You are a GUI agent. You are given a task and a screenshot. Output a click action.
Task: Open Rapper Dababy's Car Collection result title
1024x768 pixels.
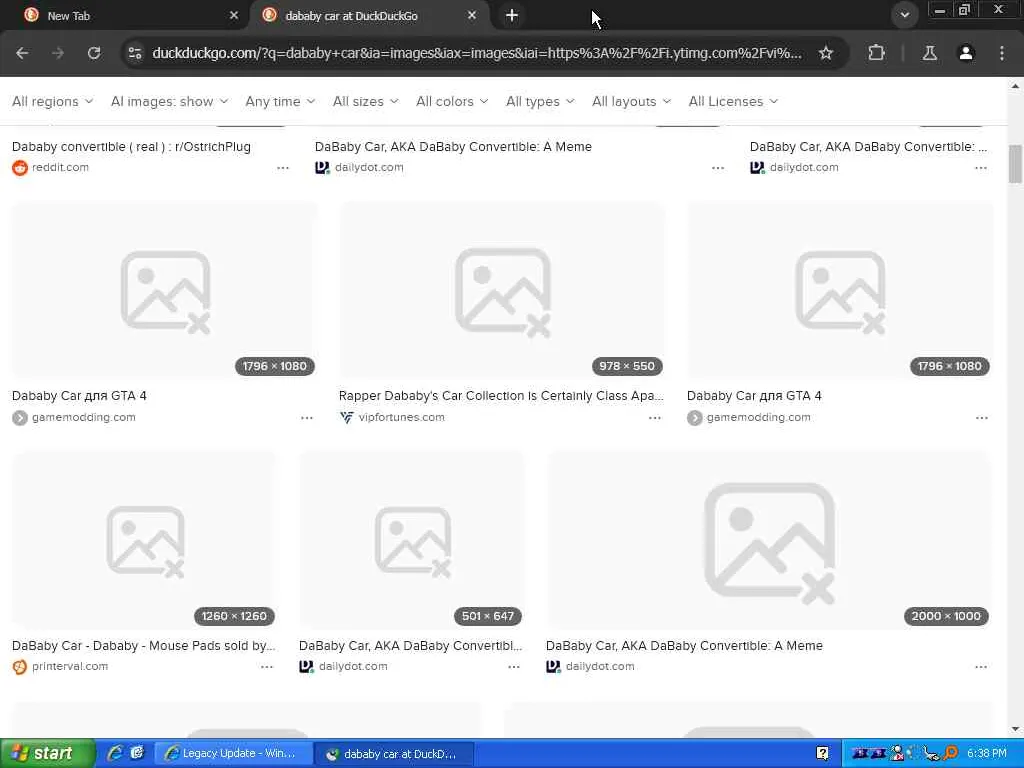click(501, 396)
